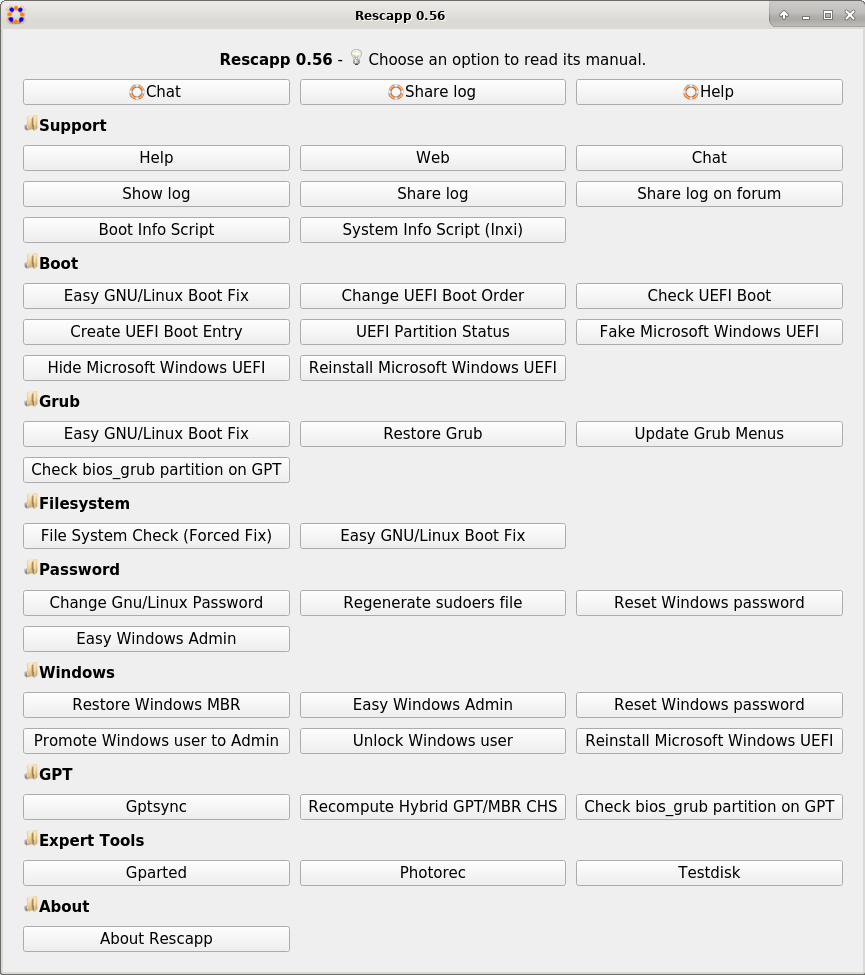Select Change UEFI Boot Order

point(433,296)
